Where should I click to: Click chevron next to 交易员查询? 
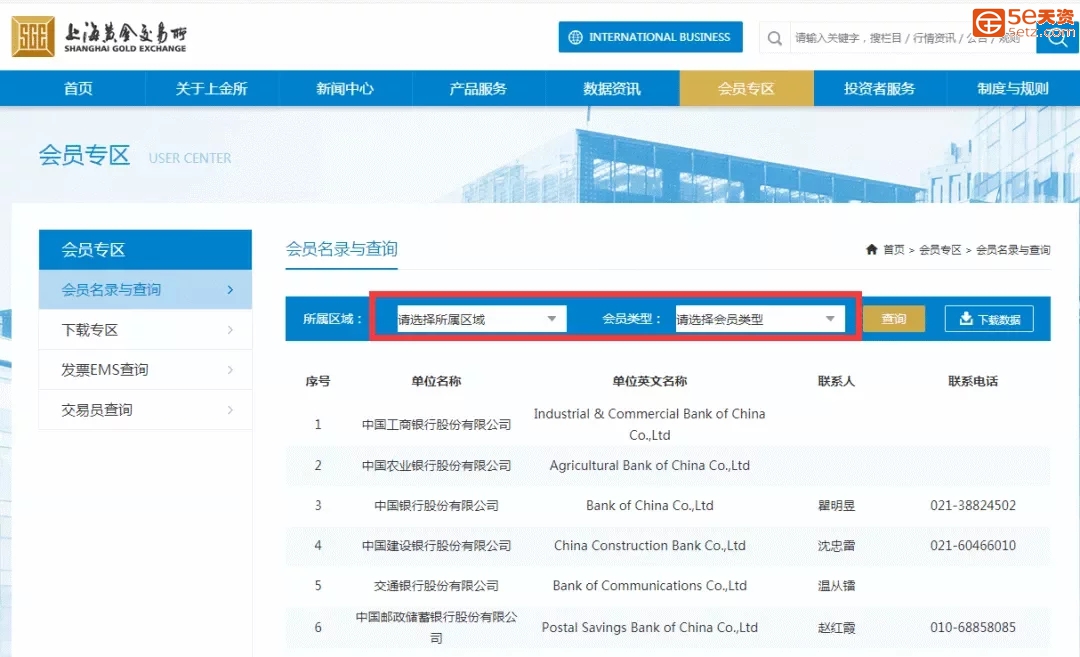230,410
